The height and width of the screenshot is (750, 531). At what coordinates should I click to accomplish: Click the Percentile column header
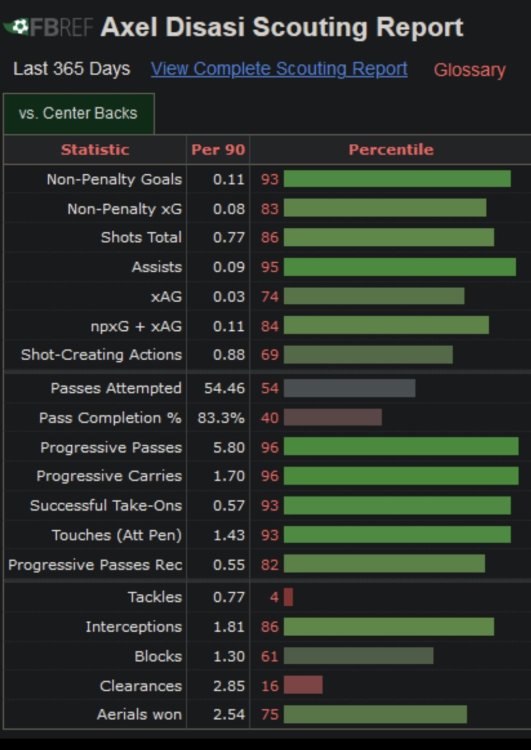391,150
